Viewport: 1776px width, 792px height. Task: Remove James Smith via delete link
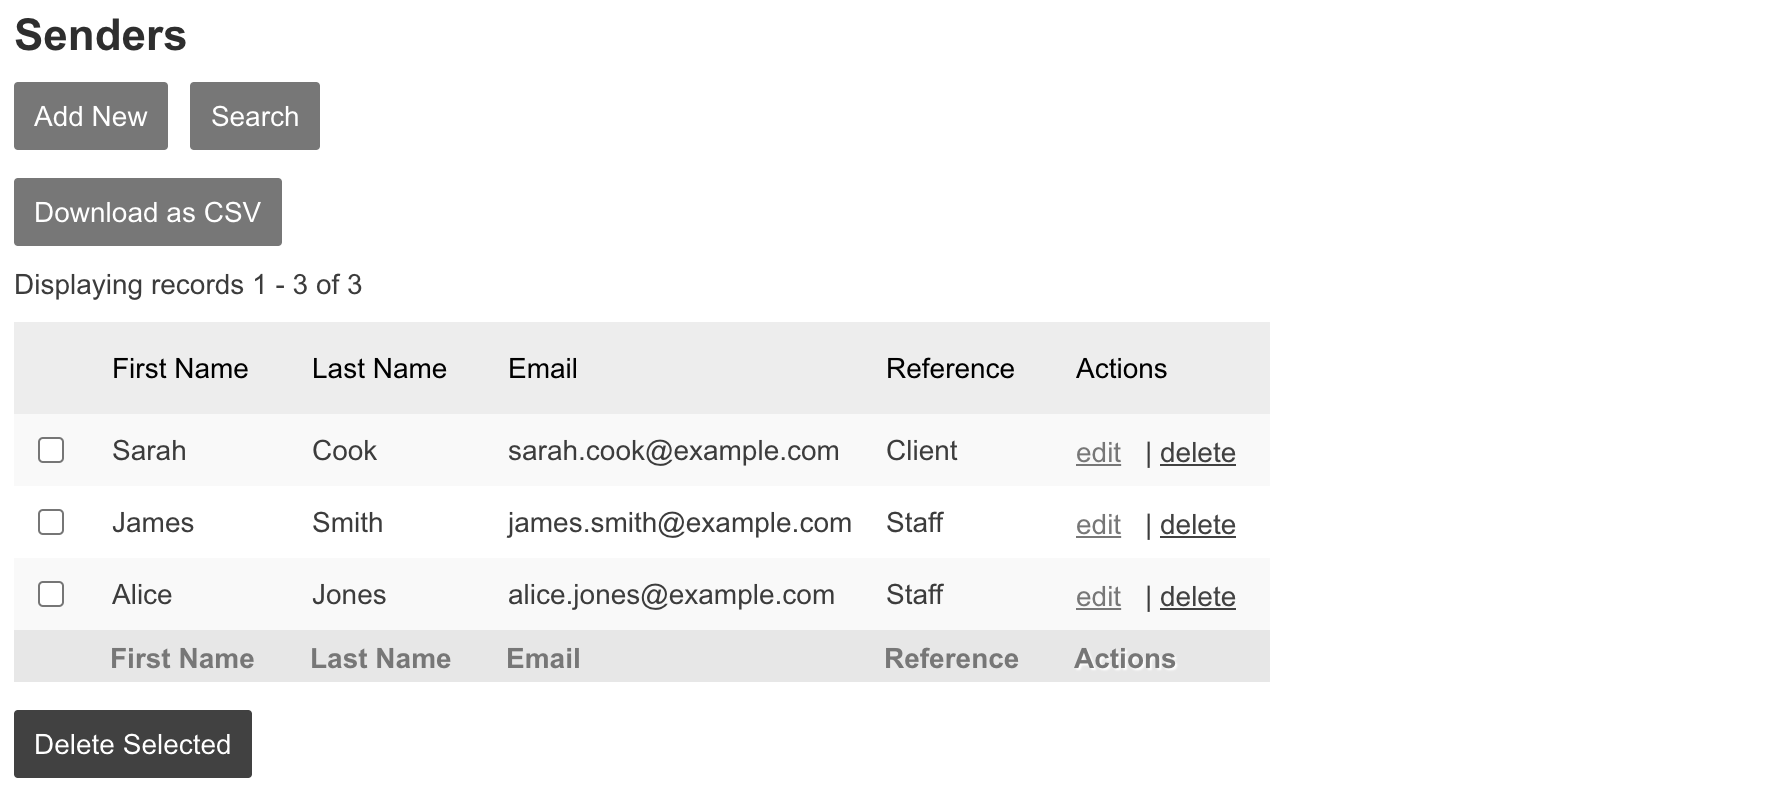pos(1197,525)
